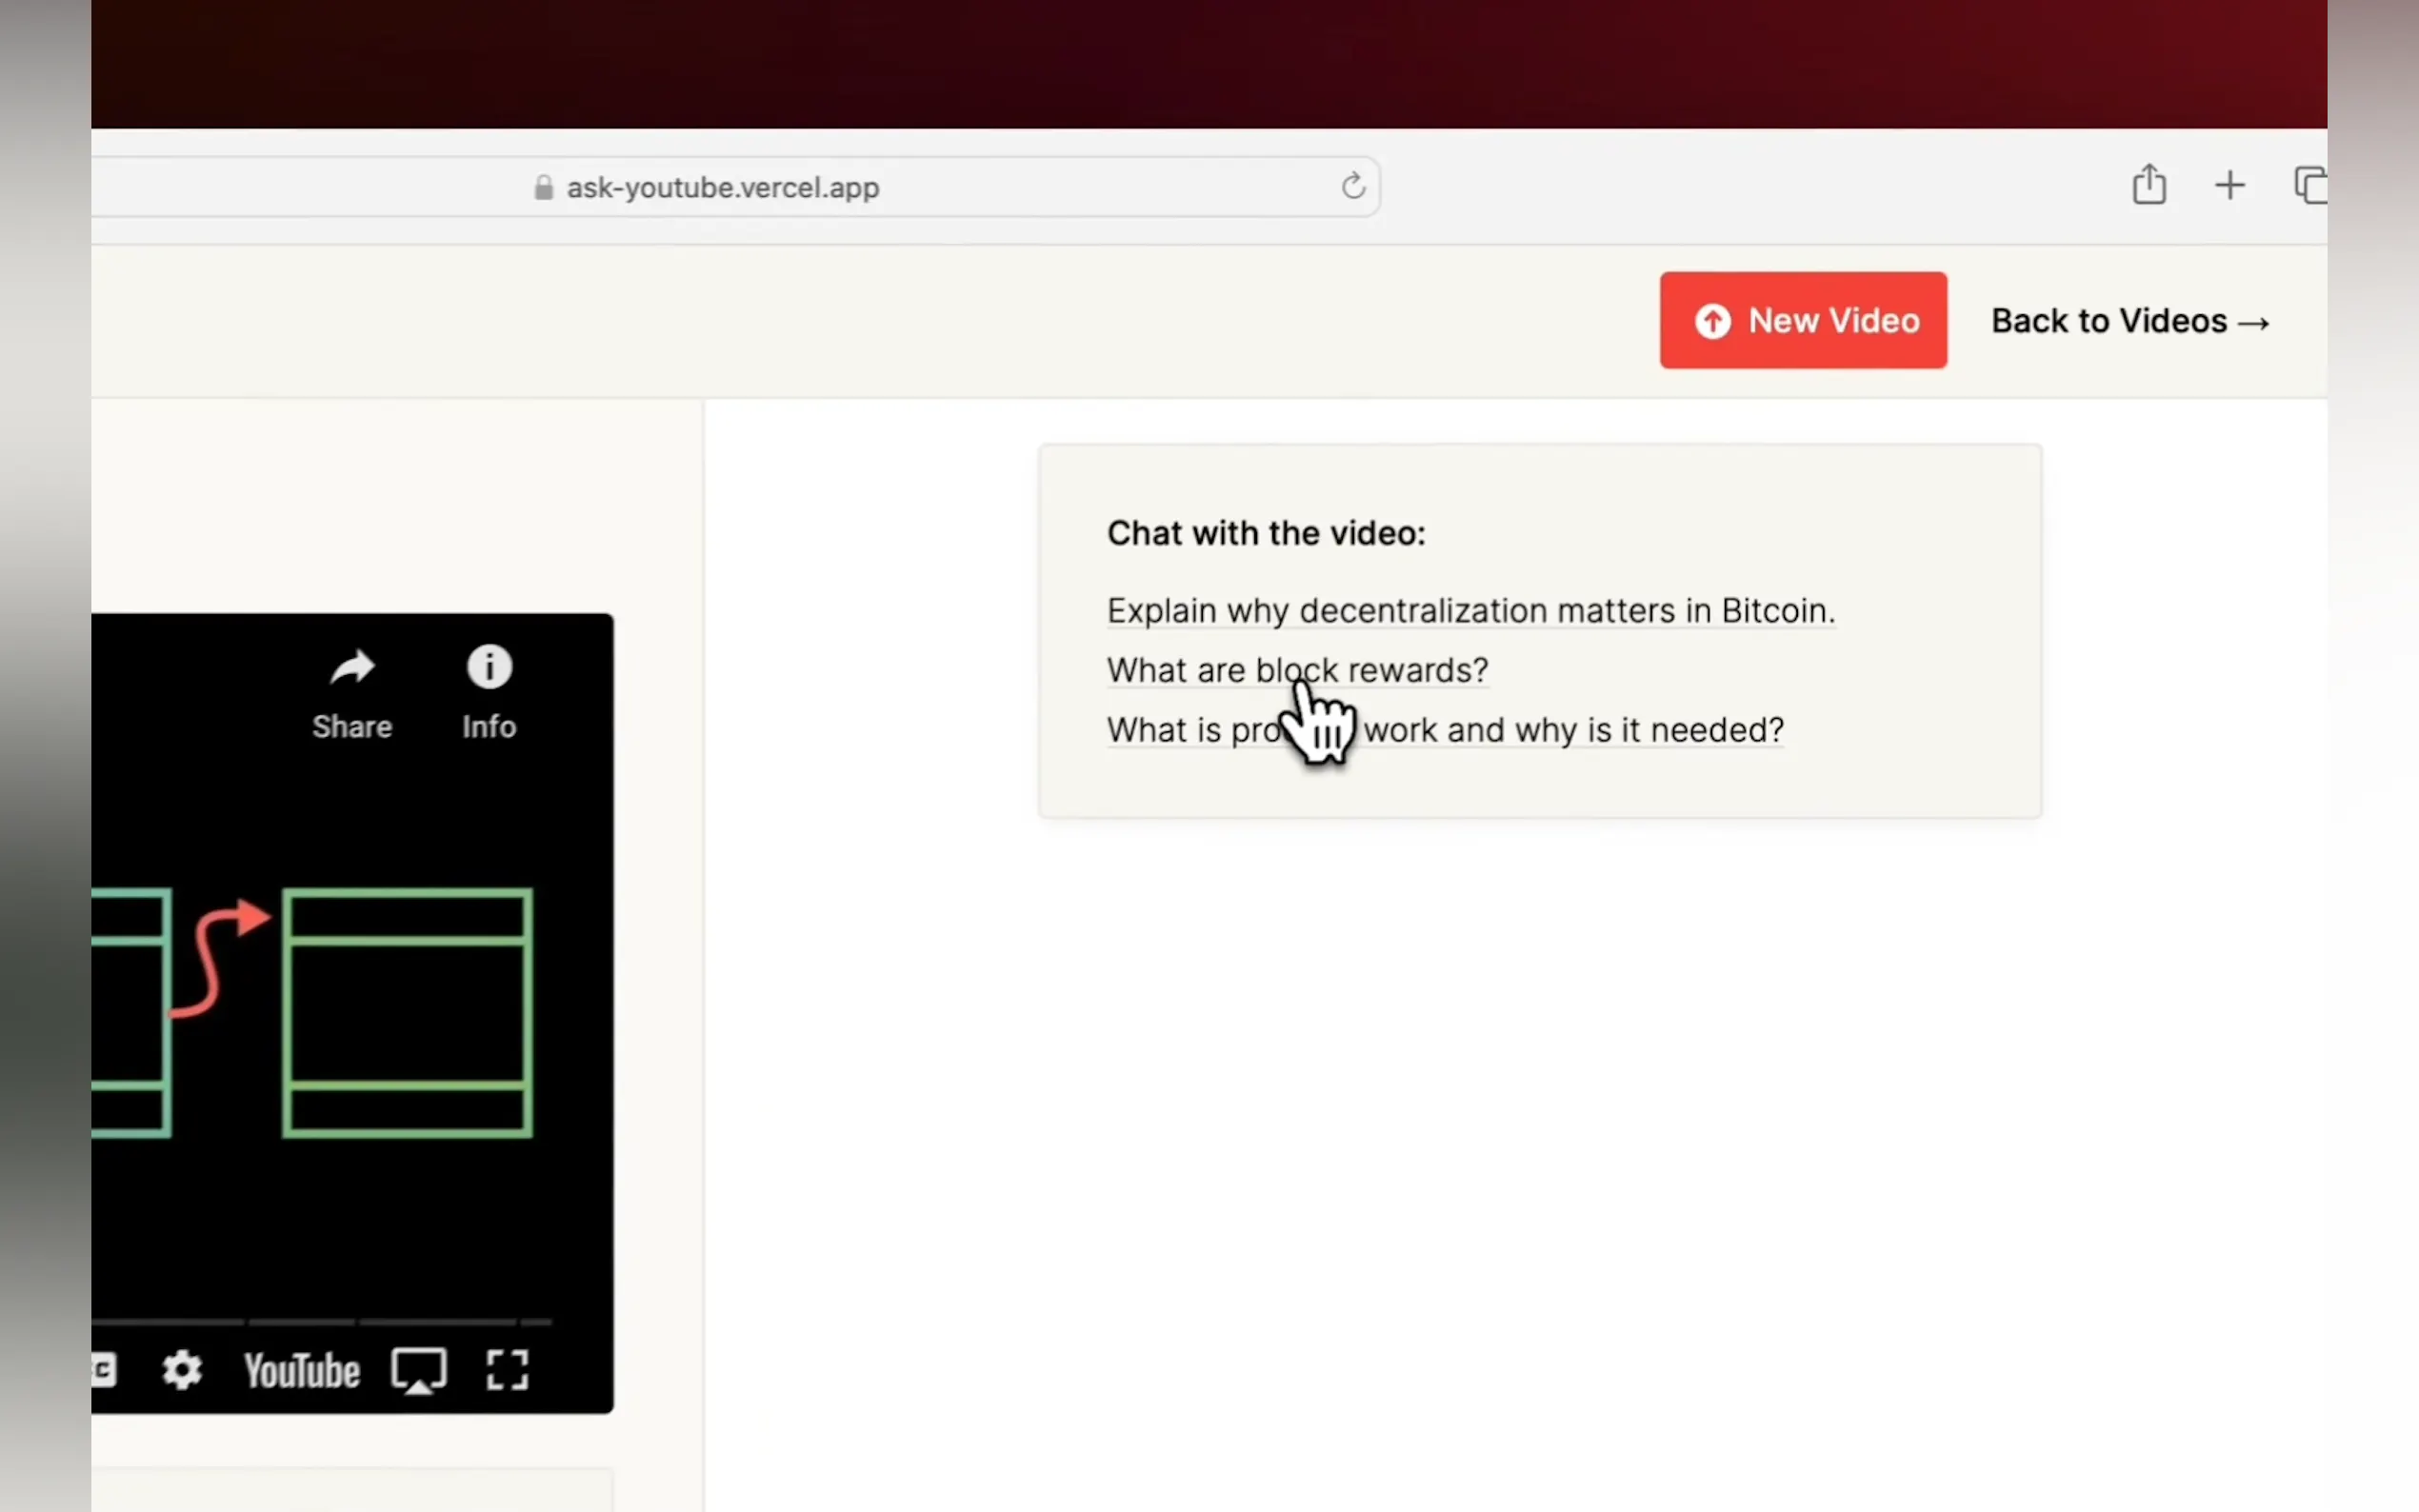Open tab overview with the stacked-squares icon
2419x1512 pixels.
(2311, 185)
